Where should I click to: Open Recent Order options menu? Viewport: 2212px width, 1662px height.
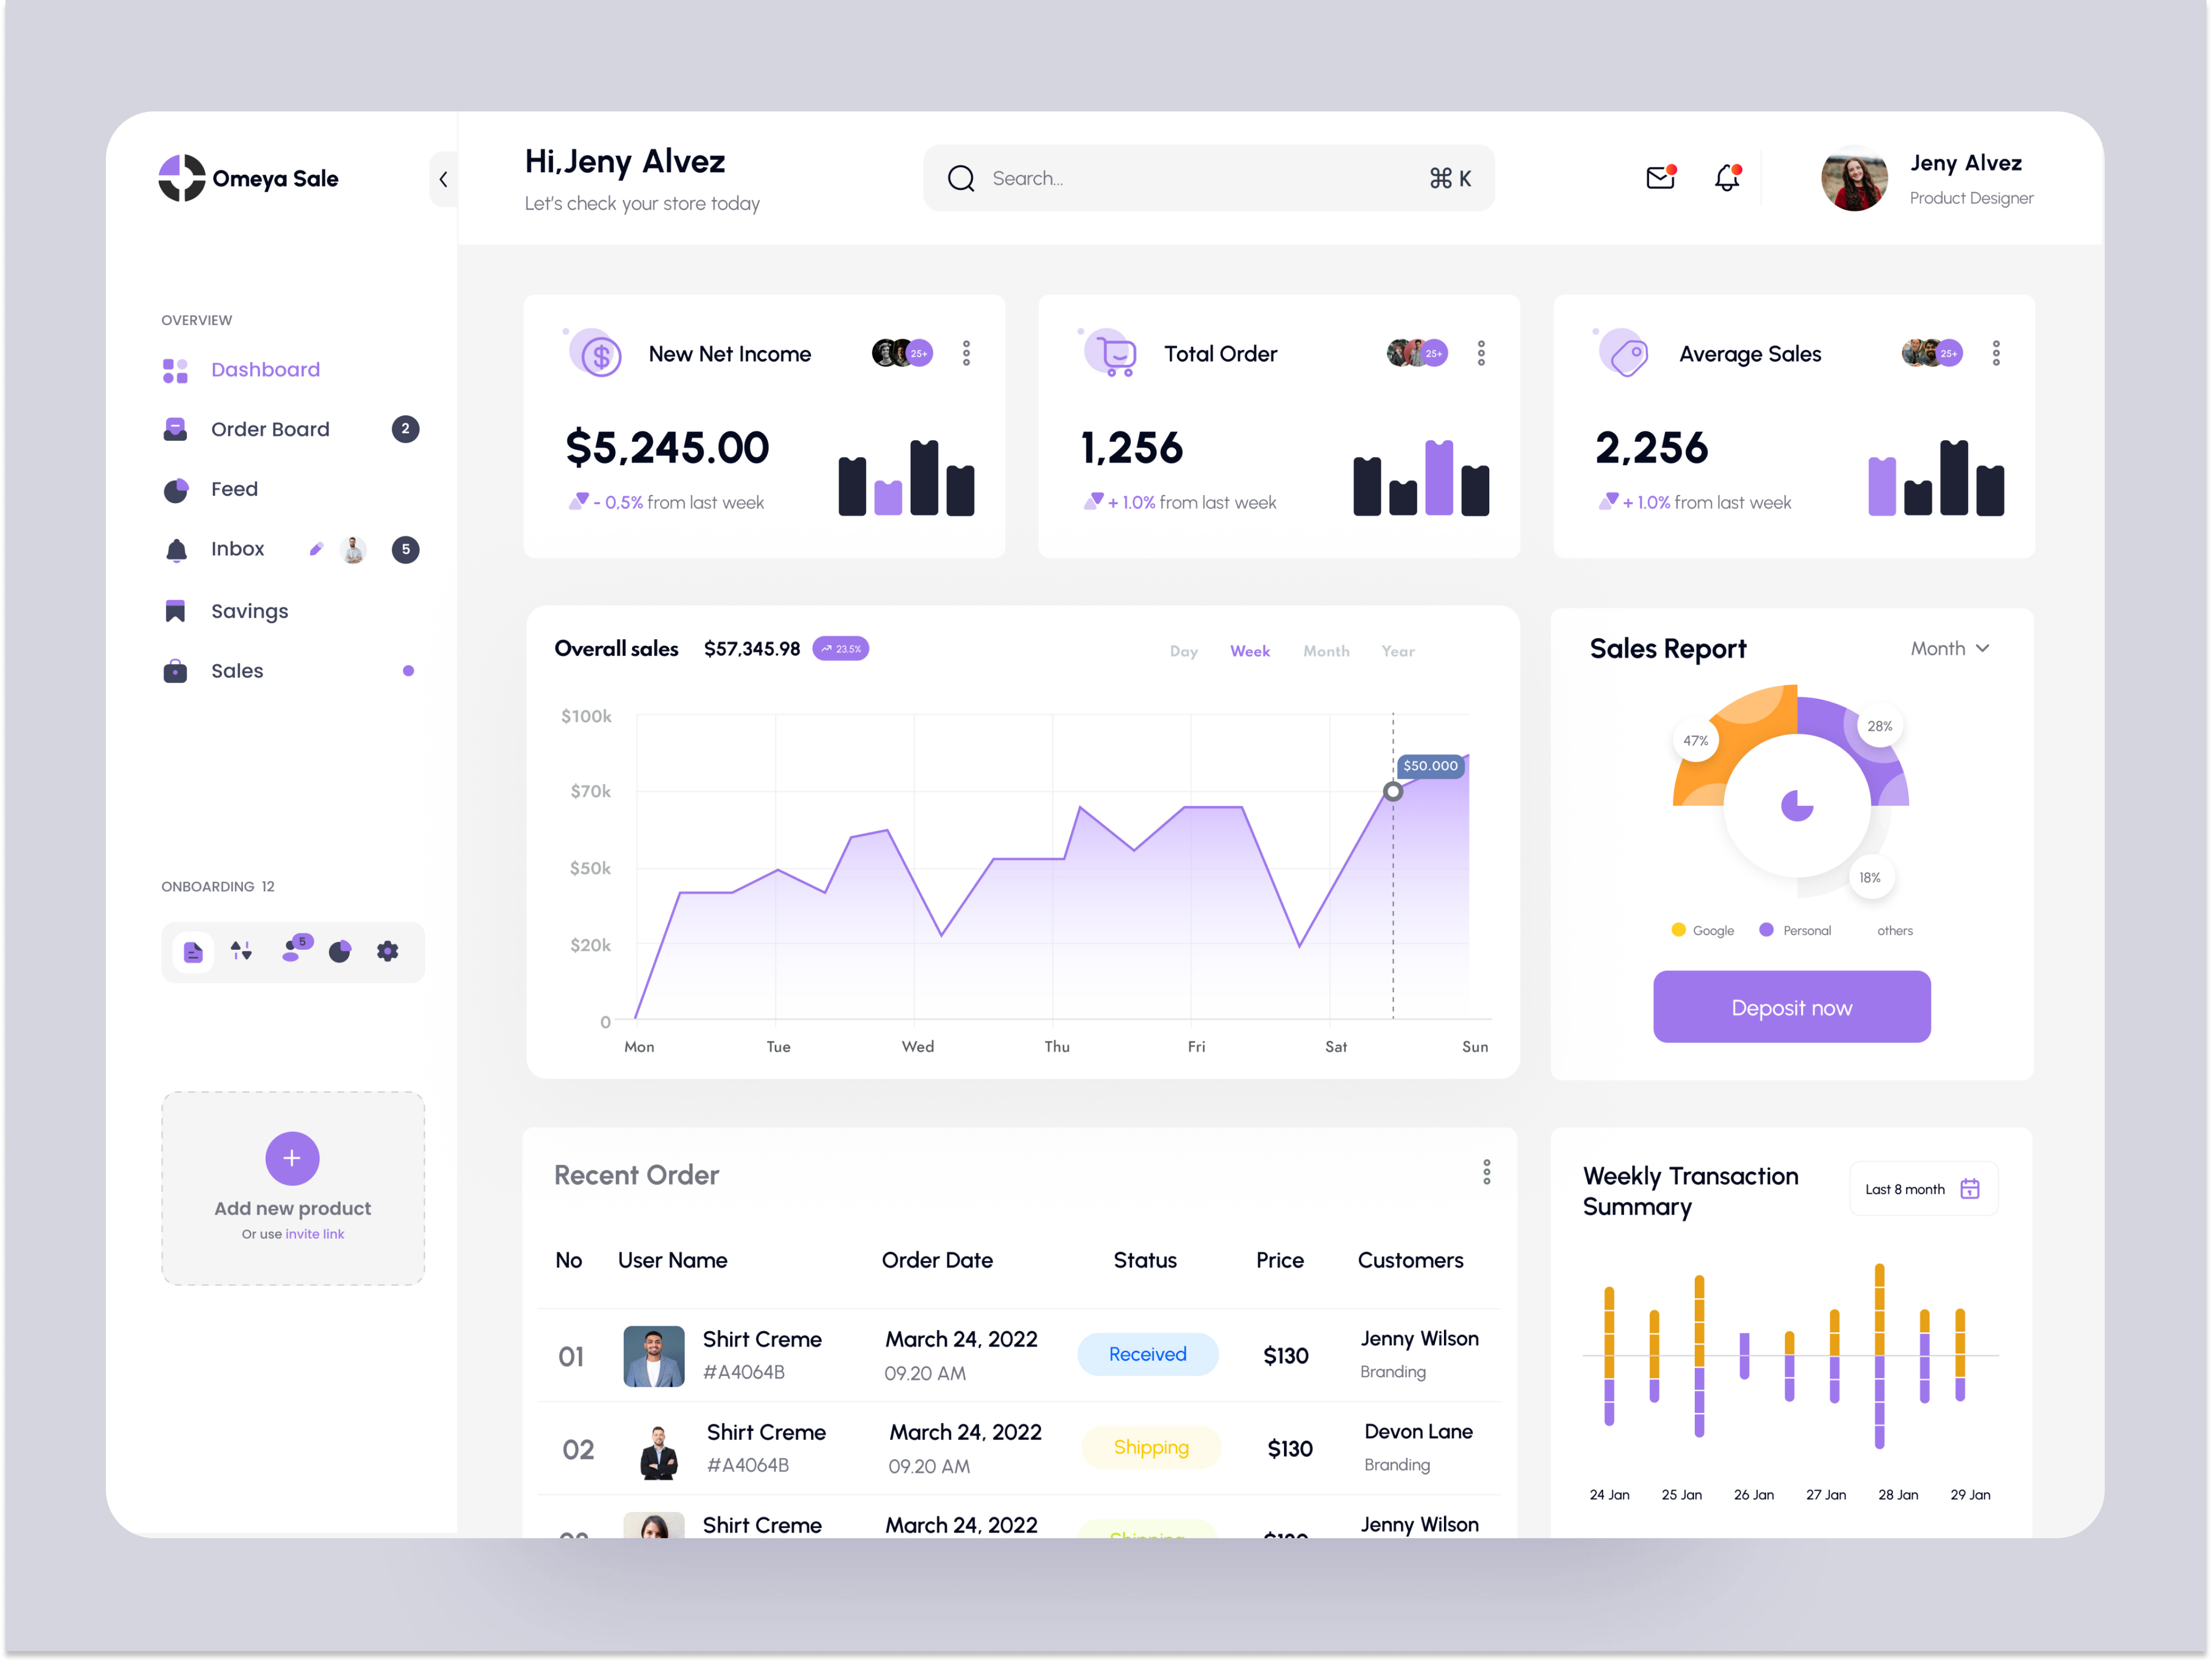1487,1173
